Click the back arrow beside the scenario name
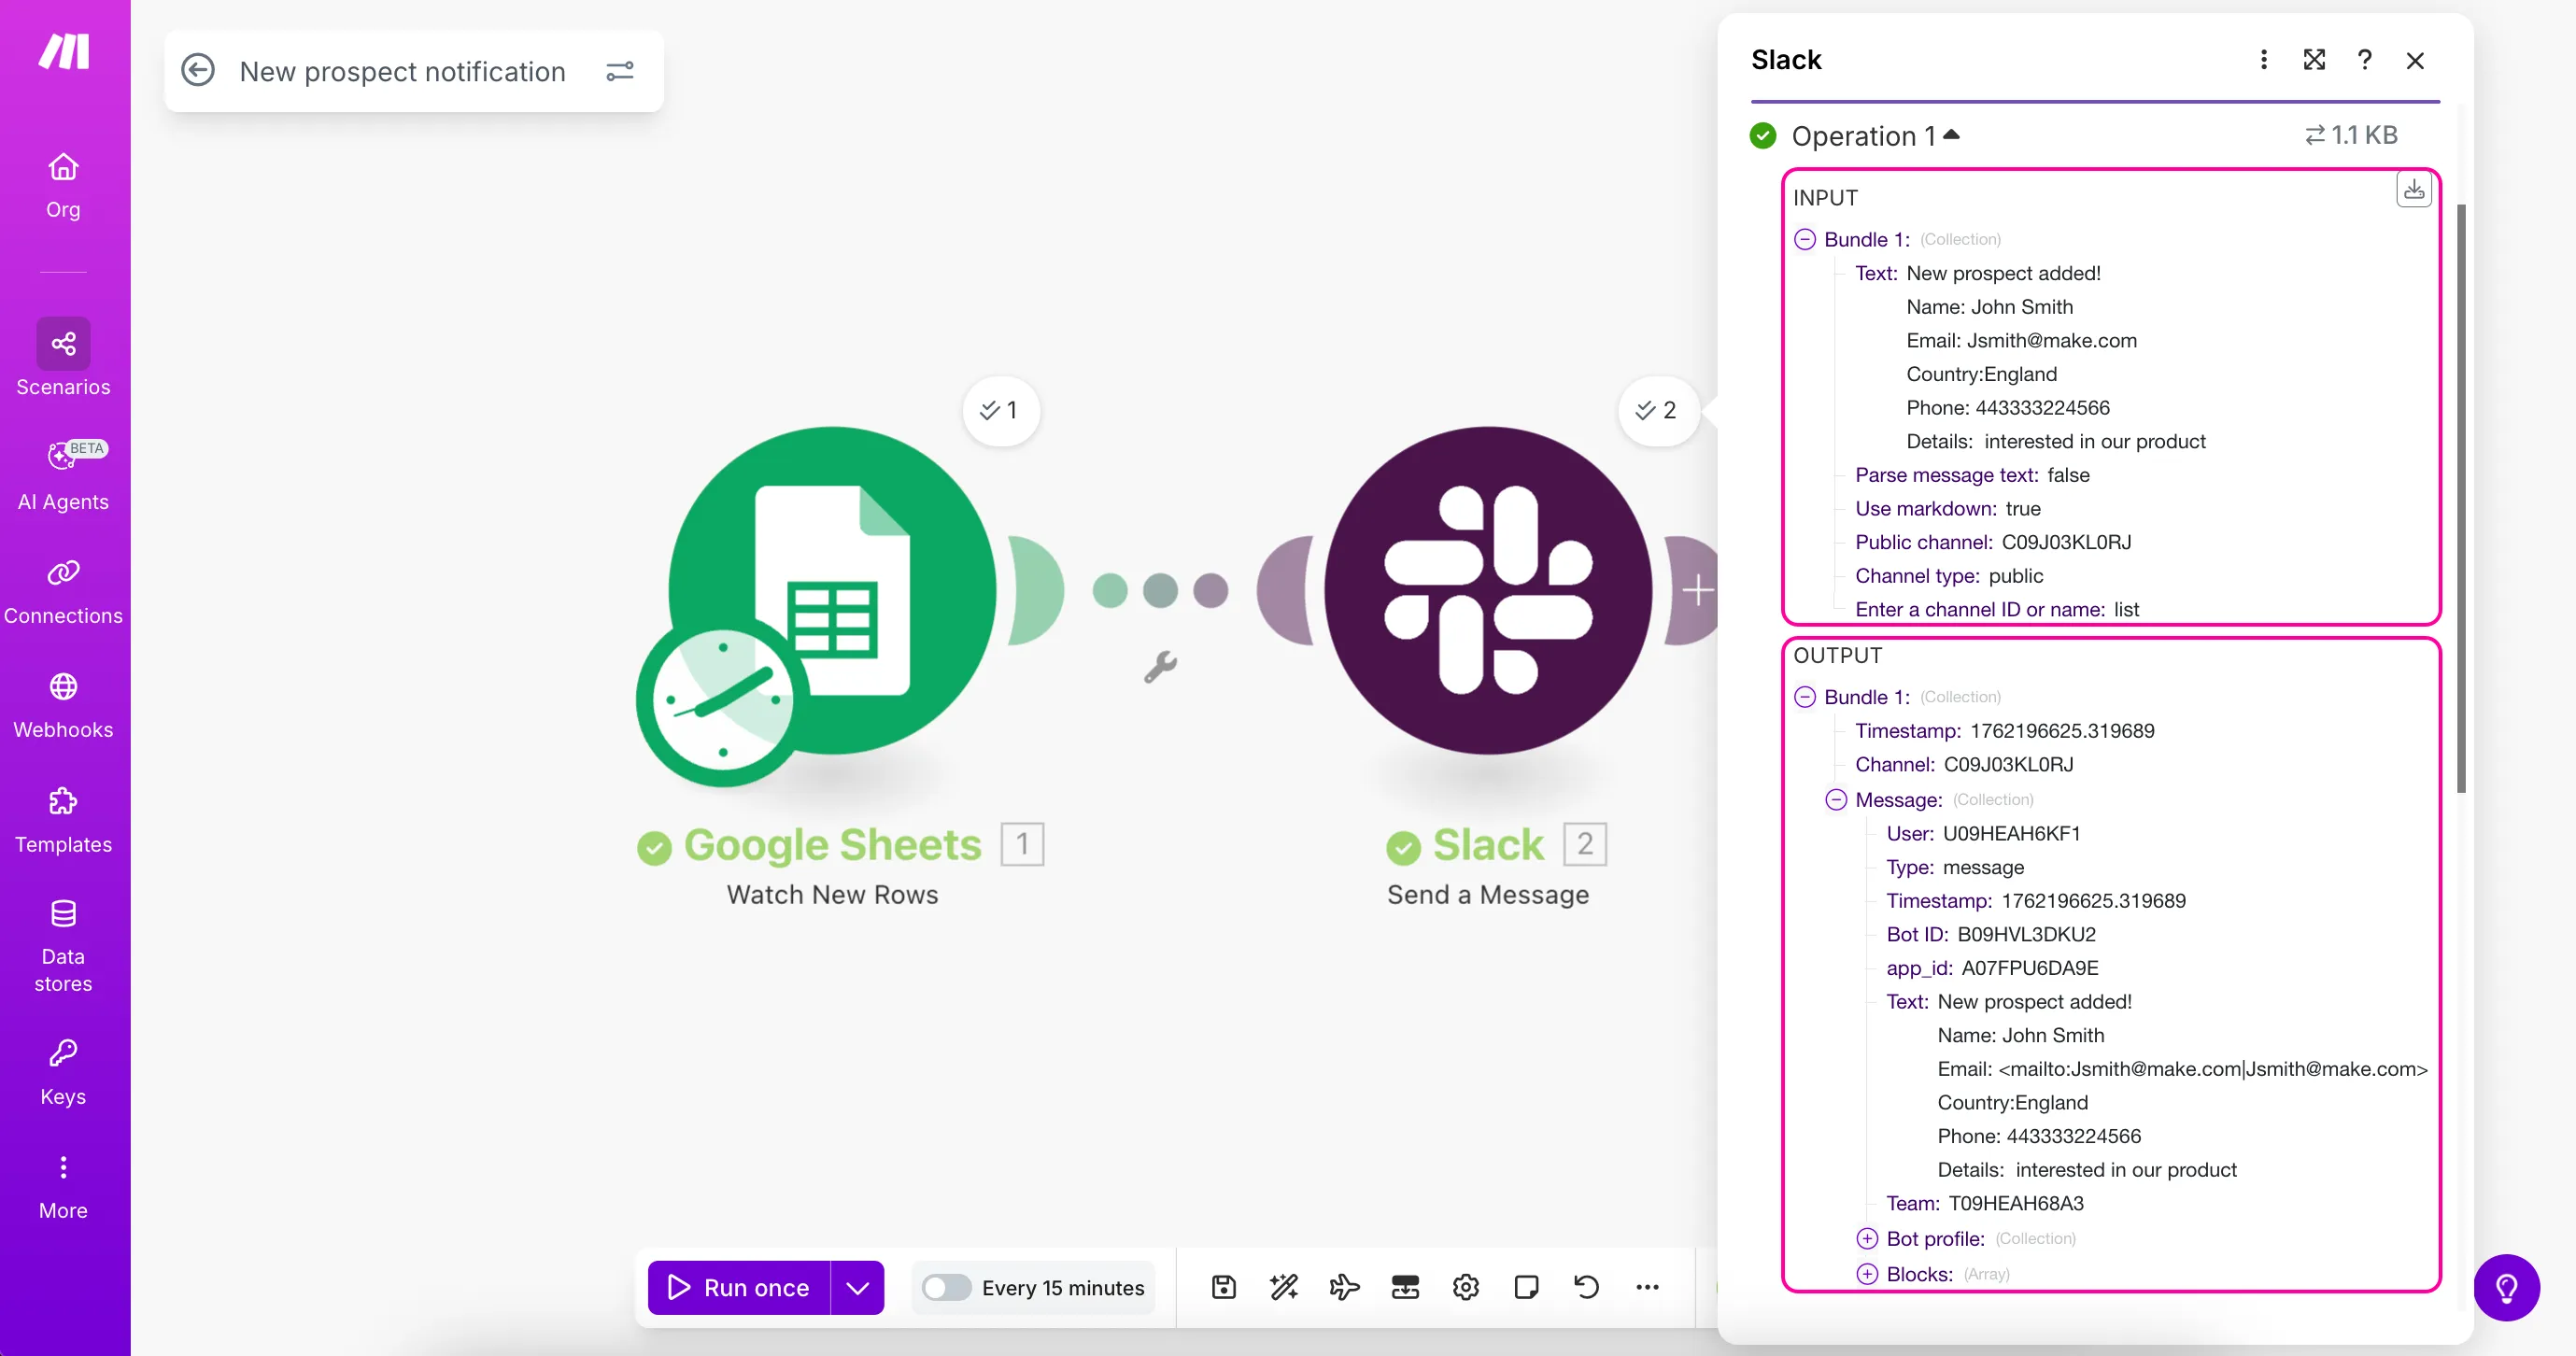This screenshot has height=1356, width=2576. (198, 70)
